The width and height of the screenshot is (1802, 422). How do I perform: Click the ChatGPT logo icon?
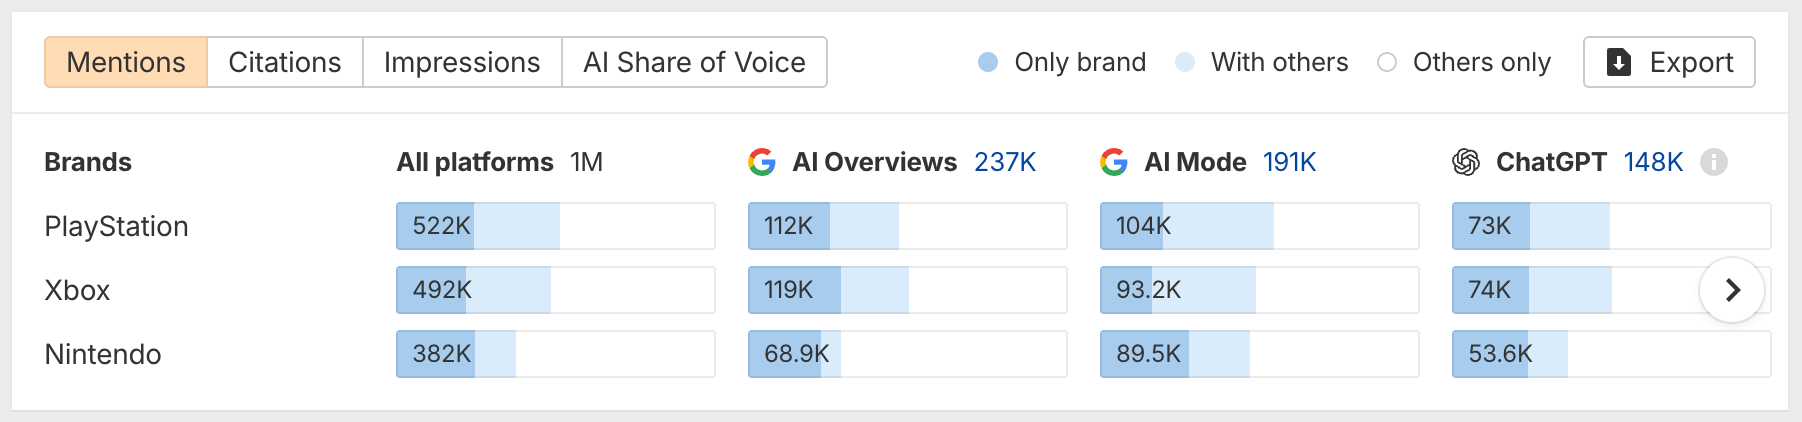1466,162
